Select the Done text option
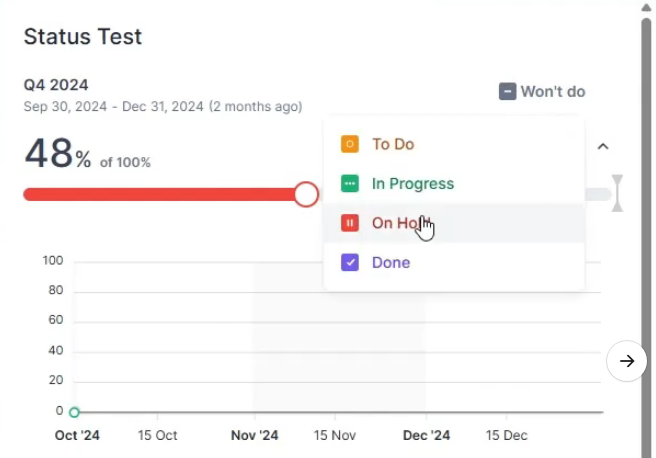656x458 pixels. point(391,263)
